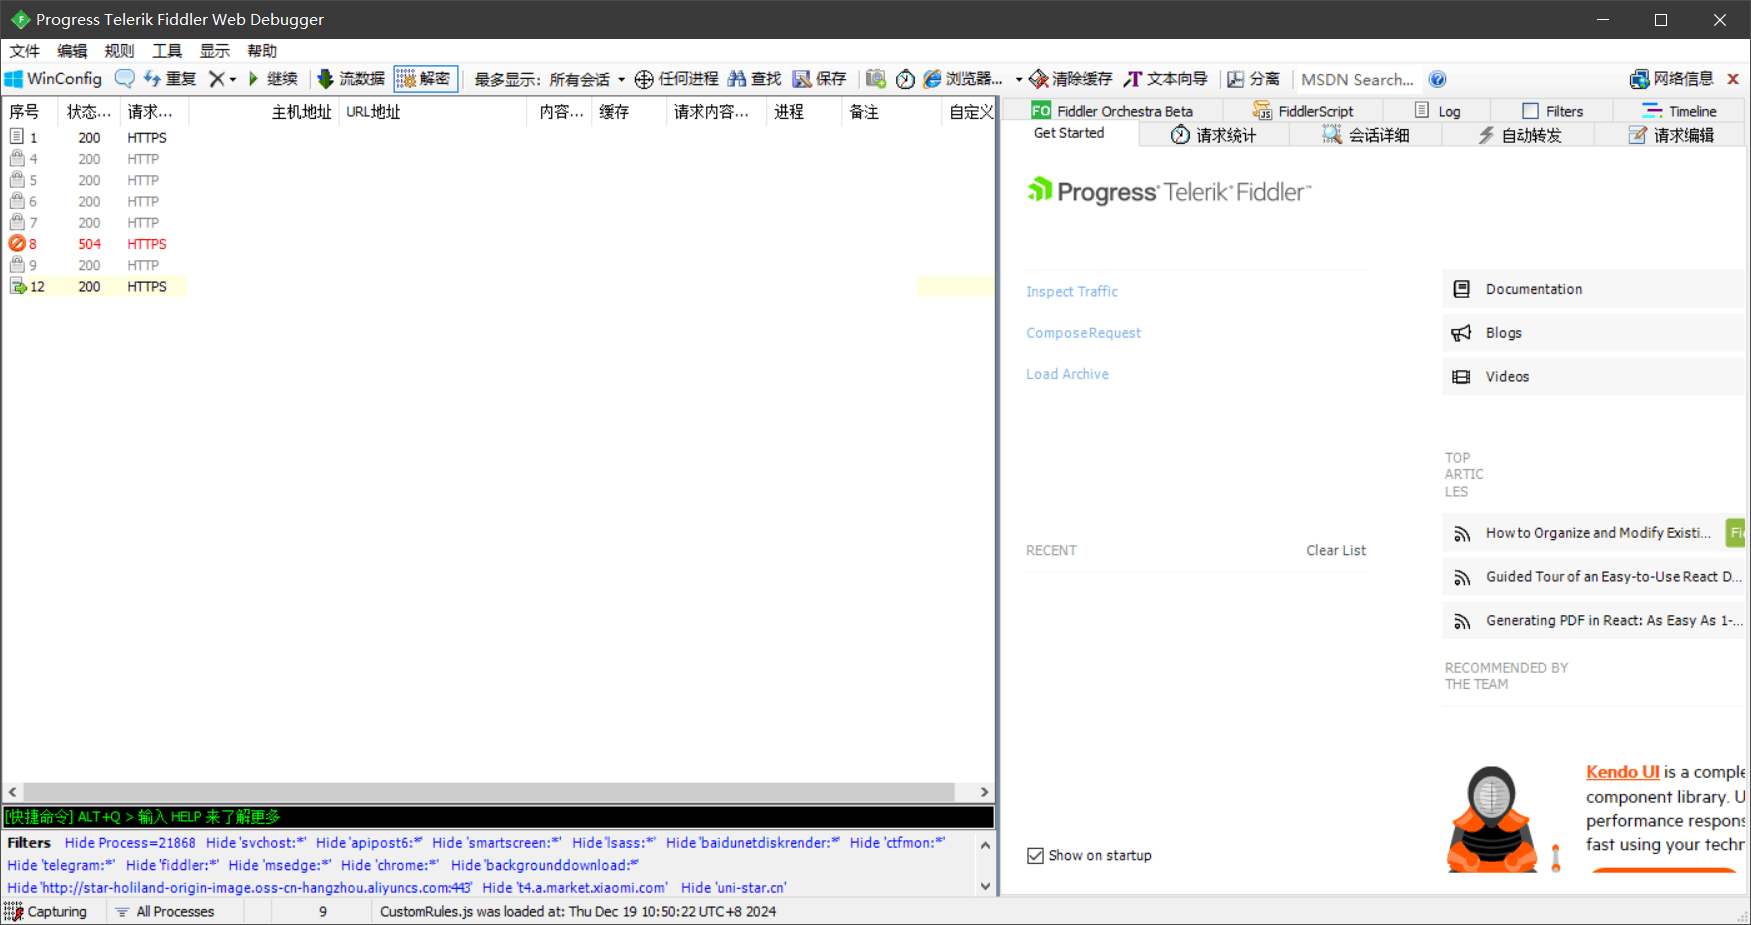Switch to the Filters tab
The height and width of the screenshot is (925, 1751).
tap(1553, 111)
